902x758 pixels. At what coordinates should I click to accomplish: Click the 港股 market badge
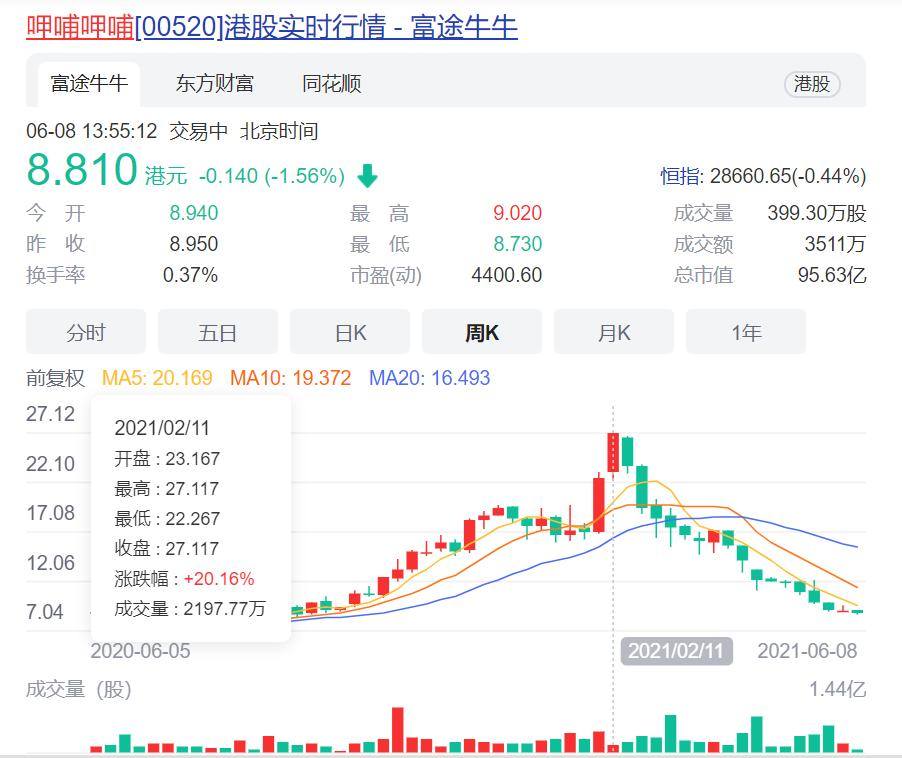pos(812,84)
